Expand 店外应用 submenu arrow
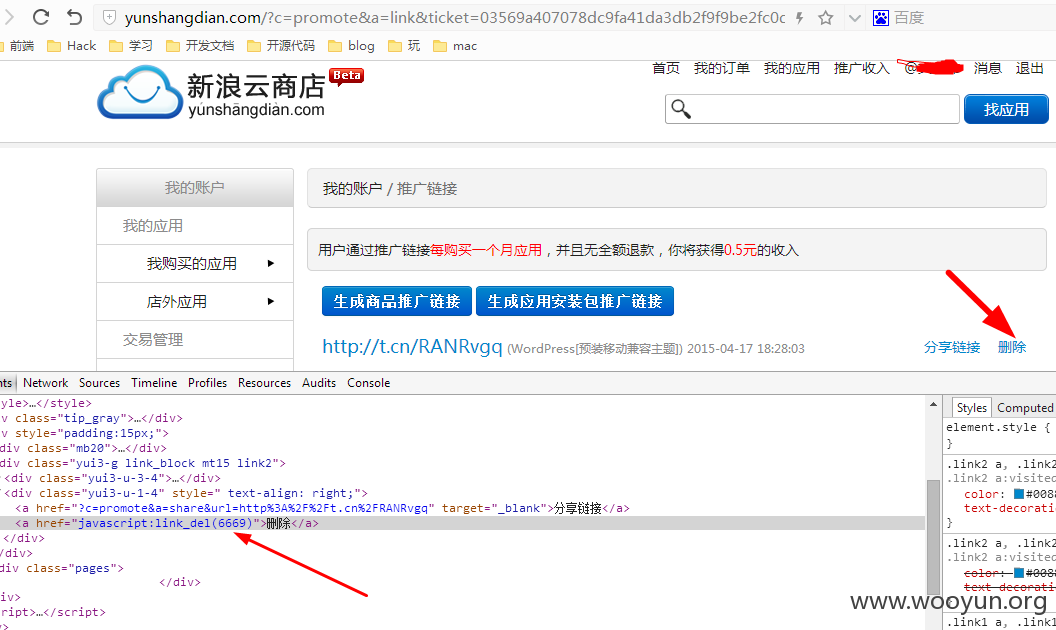The image size is (1056, 630). (x=271, y=301)
